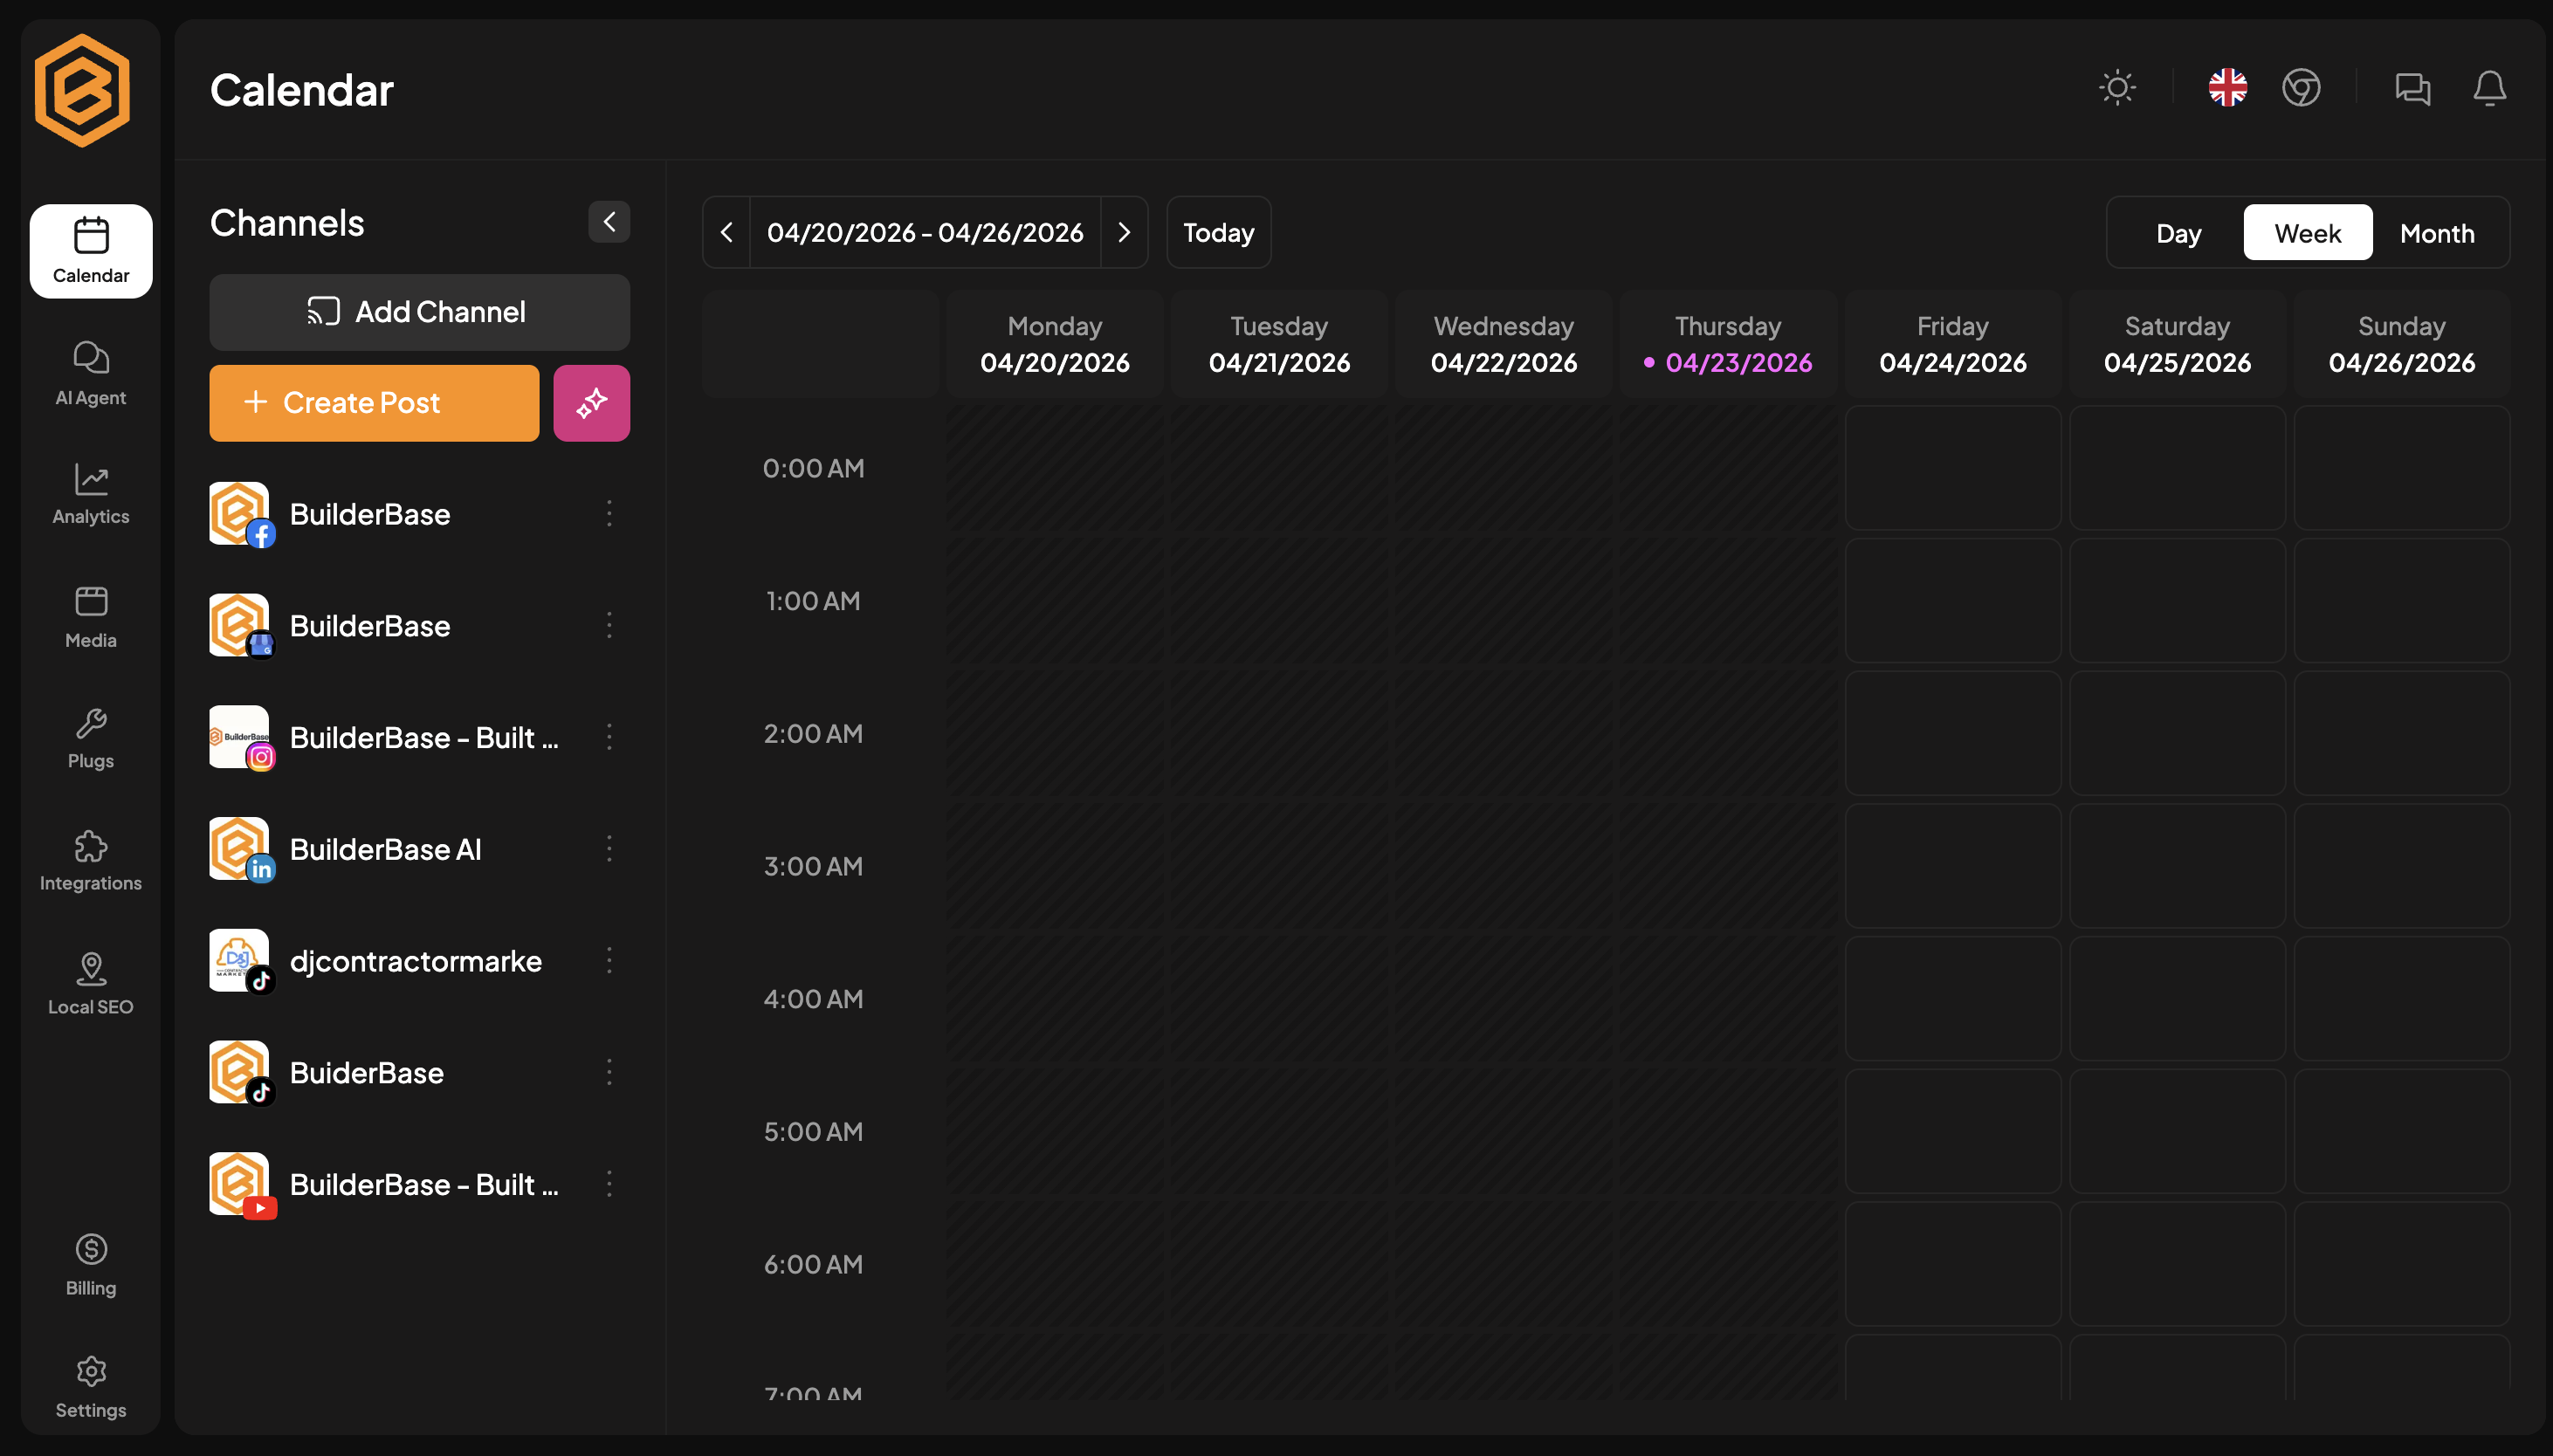This screenshot has height=1456, width=2553.
Task: Select BuilderBase Instagram channel avatar
Action: [240, 738]
